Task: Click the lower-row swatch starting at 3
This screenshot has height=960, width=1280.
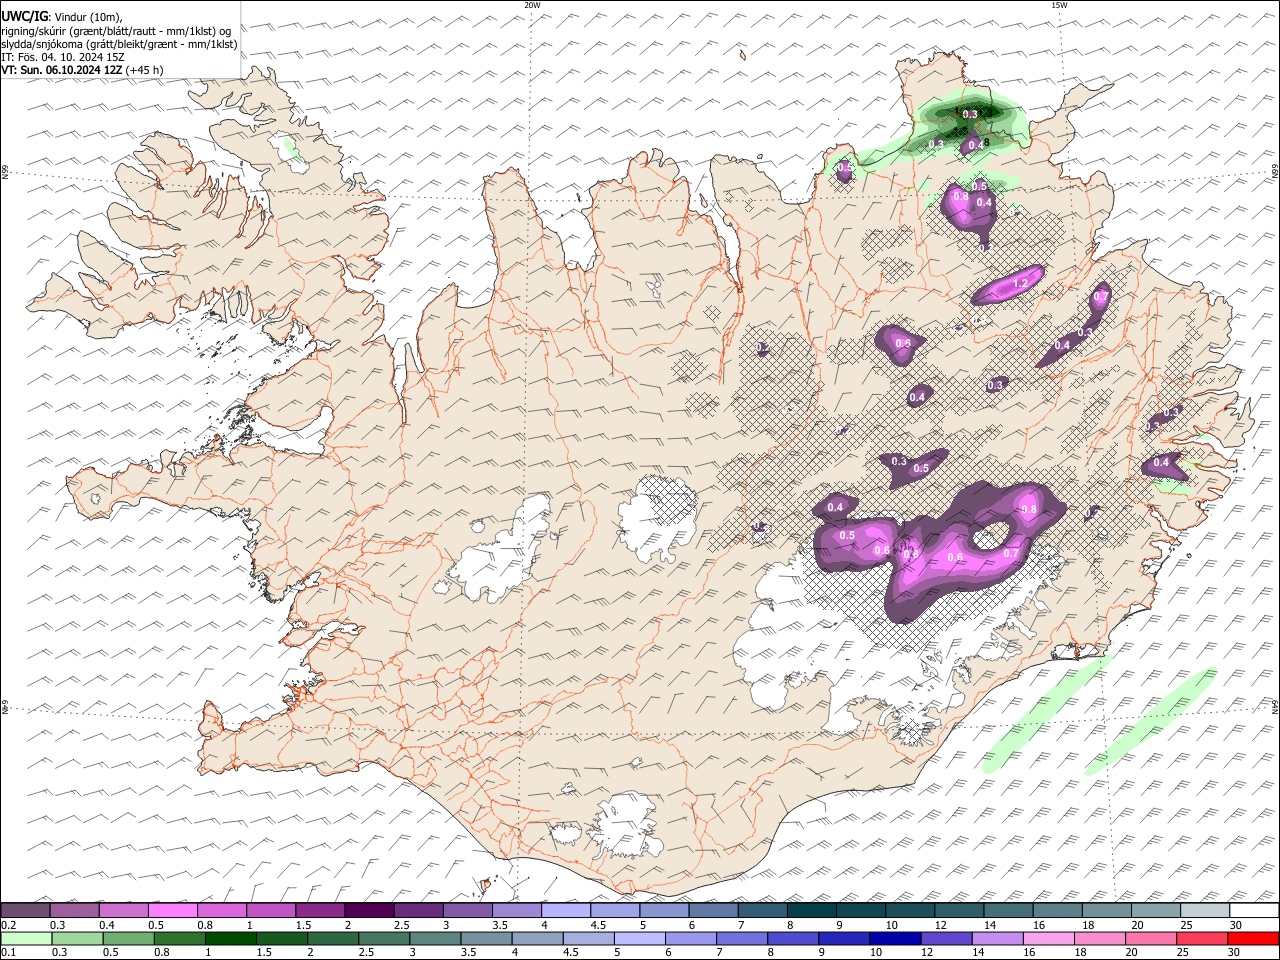Action: tap(435, 938)
